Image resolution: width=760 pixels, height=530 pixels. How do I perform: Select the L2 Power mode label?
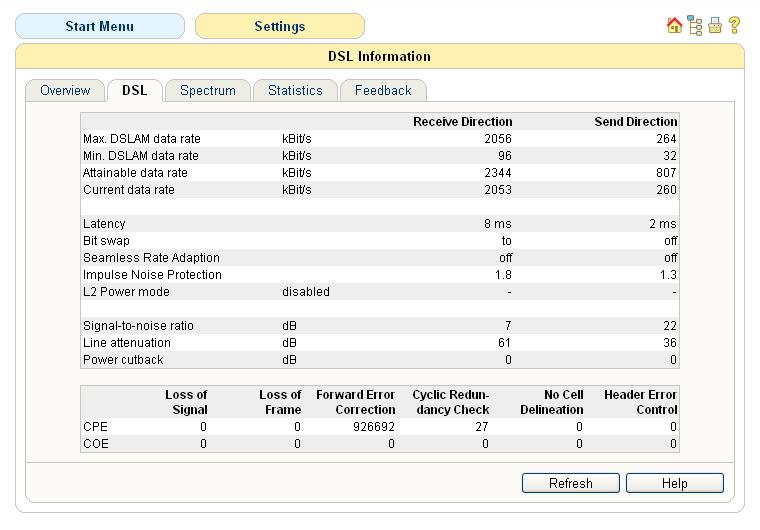126,291
